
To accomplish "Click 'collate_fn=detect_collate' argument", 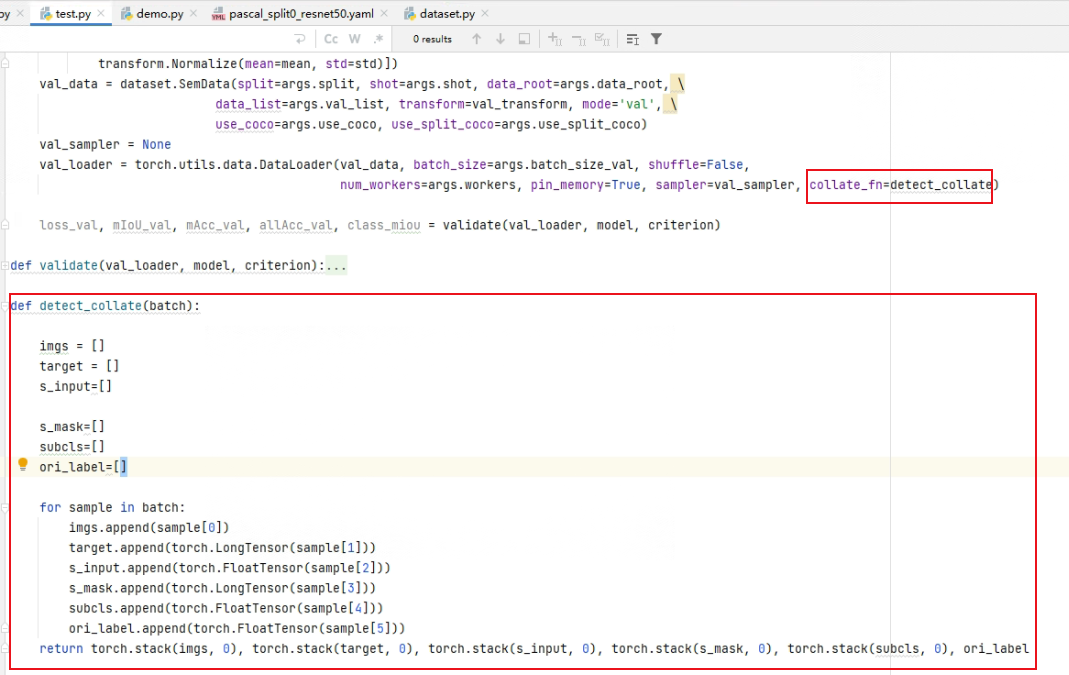I will point(901,185).
